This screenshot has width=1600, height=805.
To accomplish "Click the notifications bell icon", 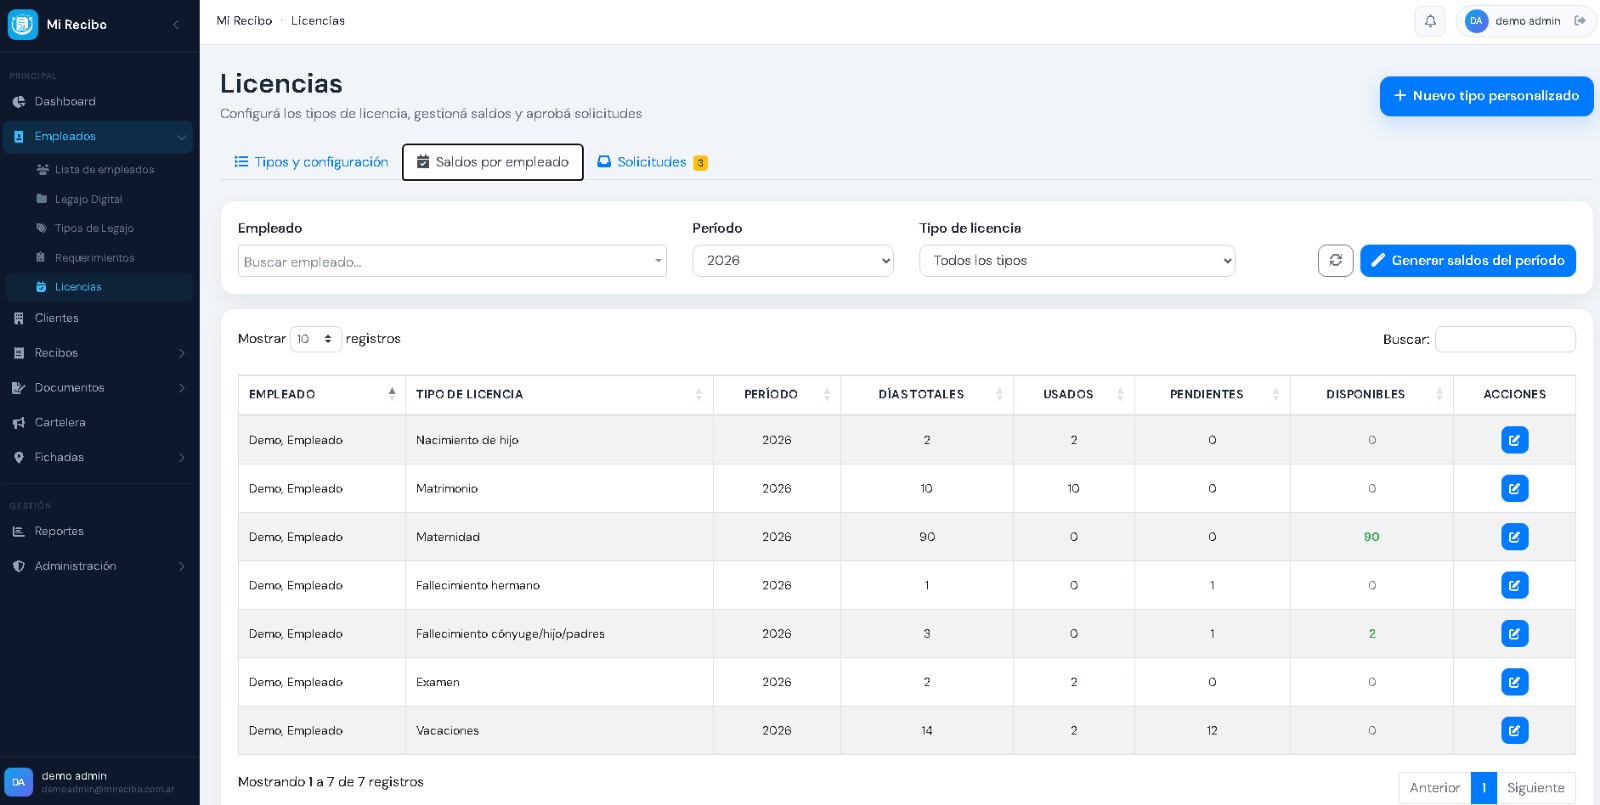I will 1430,21.
